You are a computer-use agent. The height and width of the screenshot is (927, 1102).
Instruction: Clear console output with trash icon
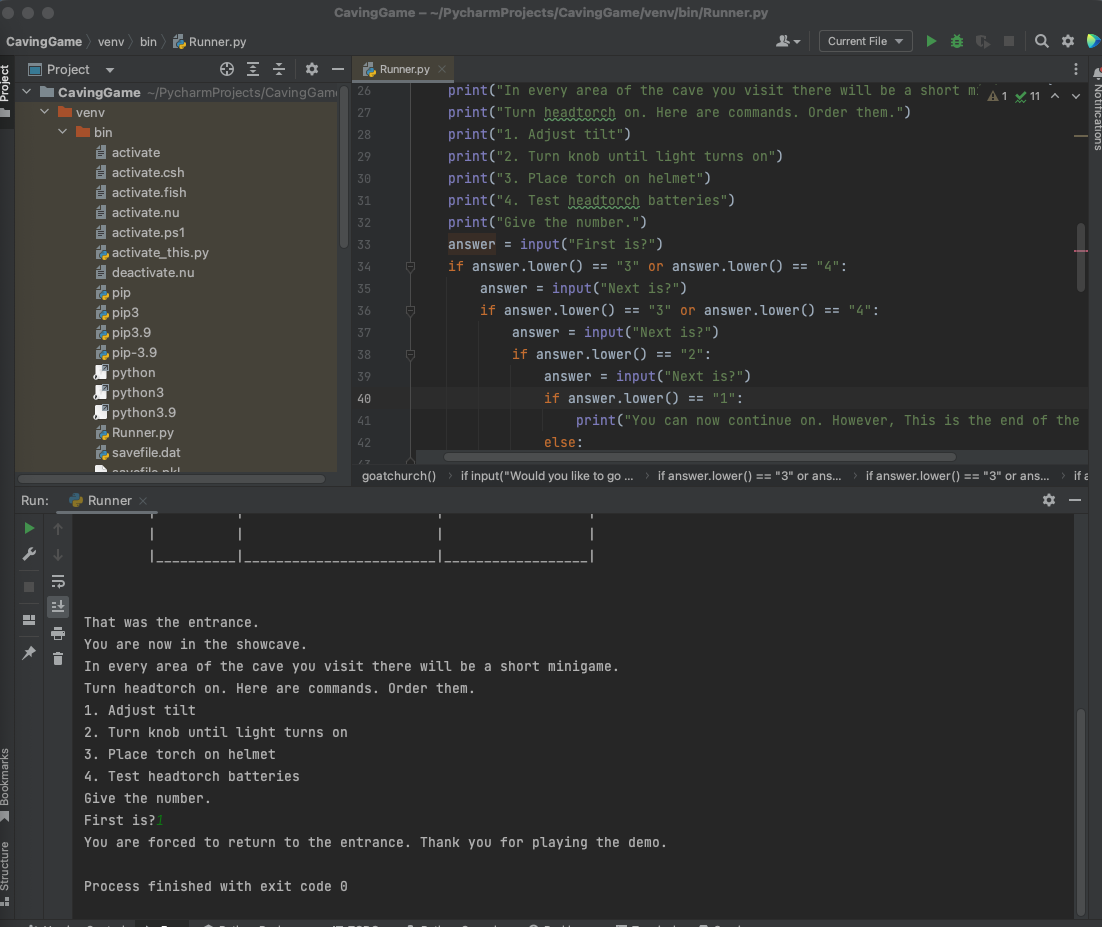pos(58,658)
